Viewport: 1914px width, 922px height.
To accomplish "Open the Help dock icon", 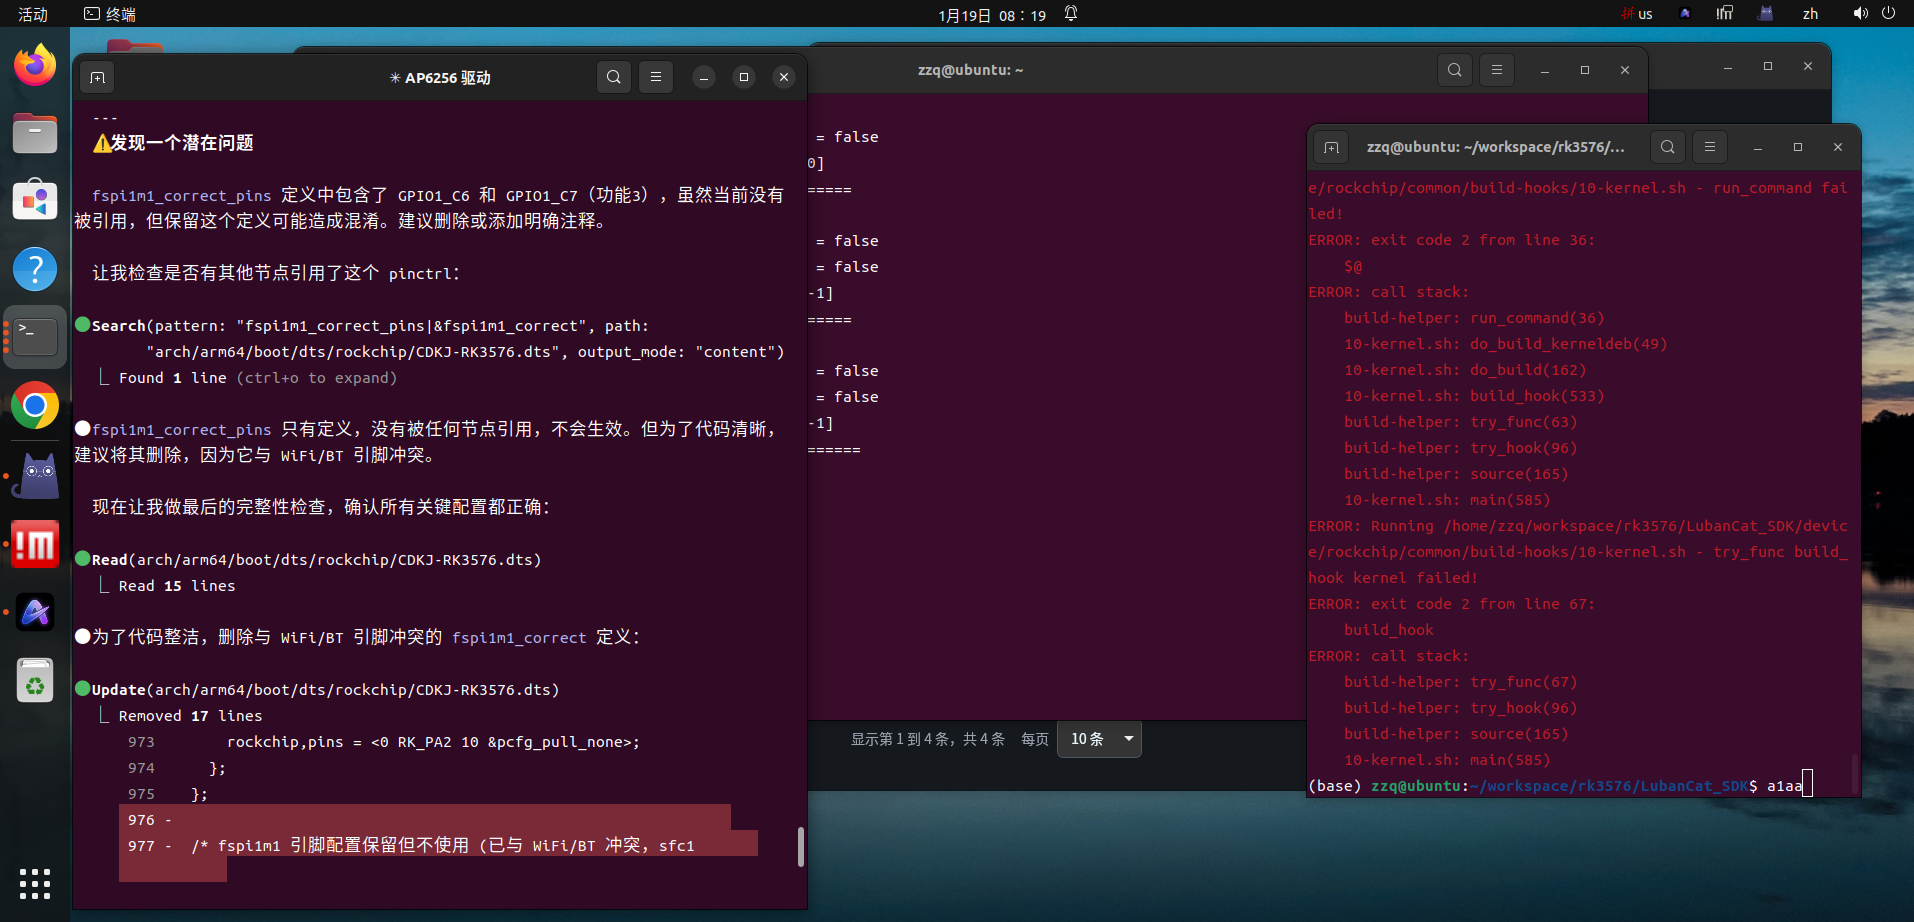I will 35,269.
